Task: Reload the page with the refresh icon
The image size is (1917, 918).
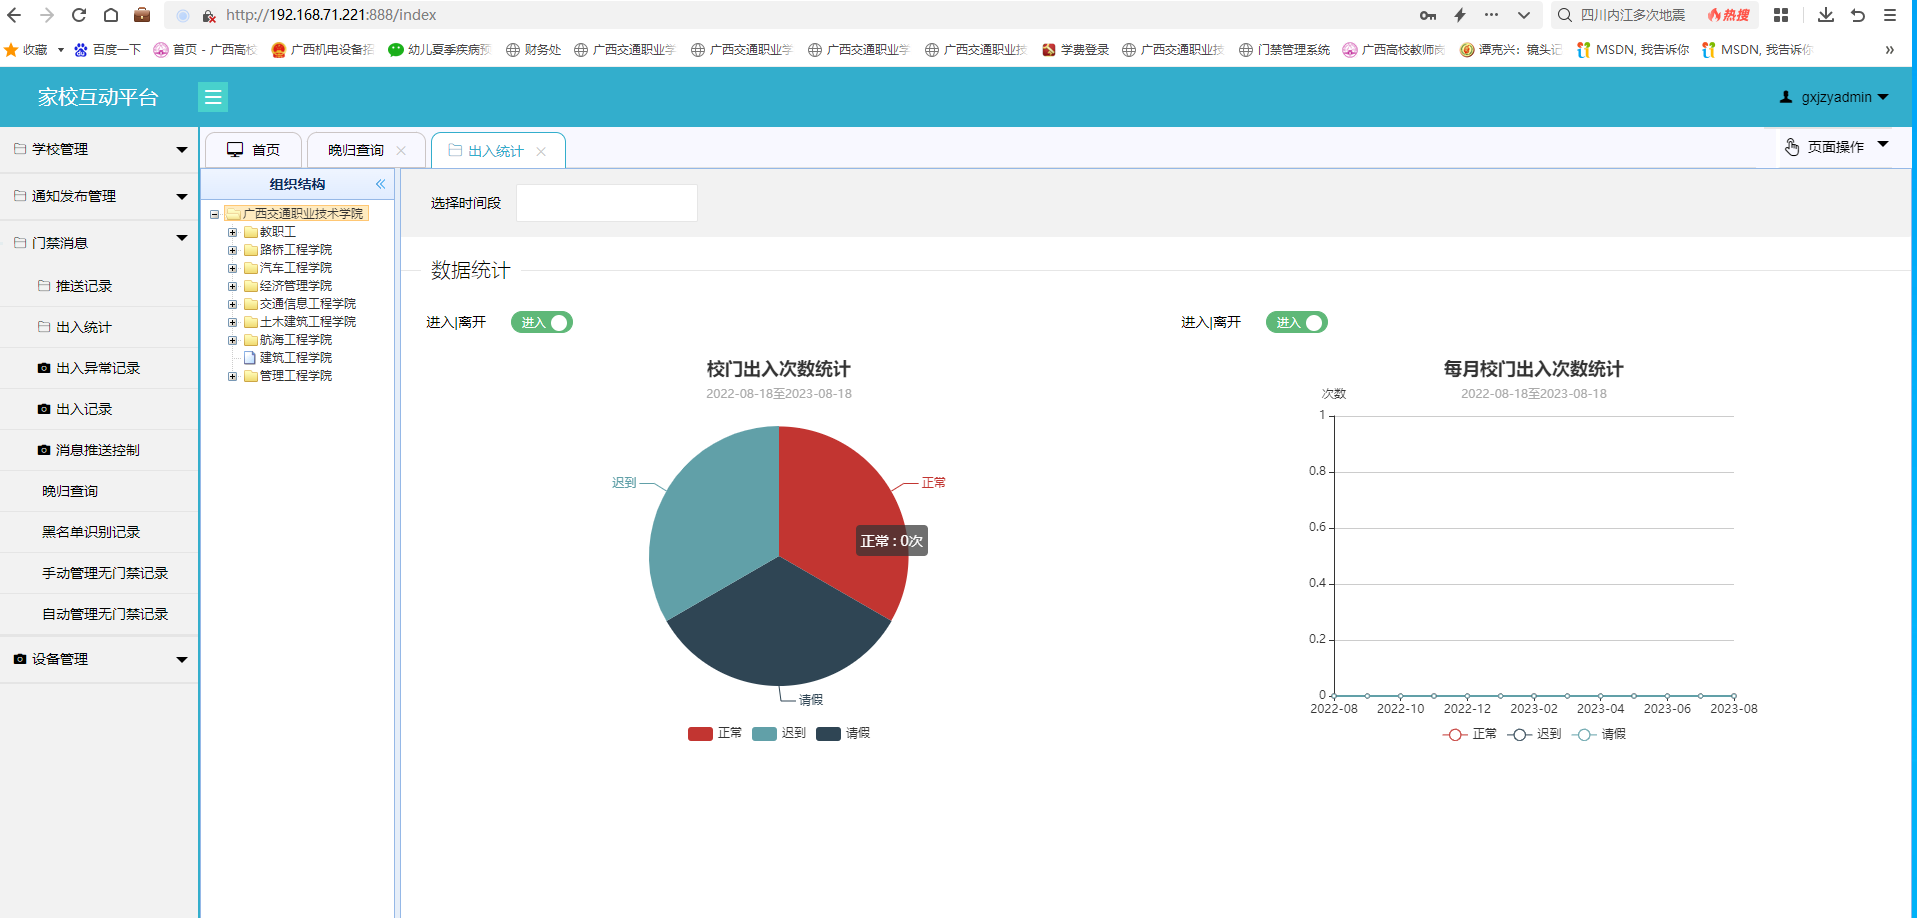Action: [79, 15]
